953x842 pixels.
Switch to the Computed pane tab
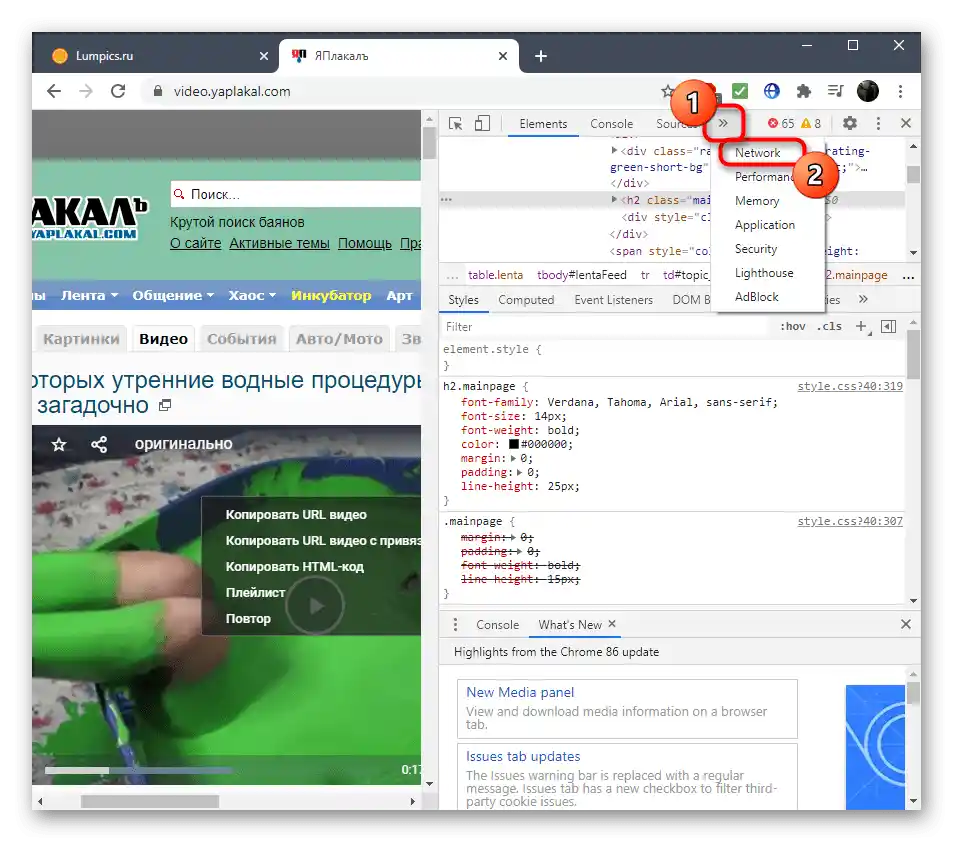coord(526,300)
